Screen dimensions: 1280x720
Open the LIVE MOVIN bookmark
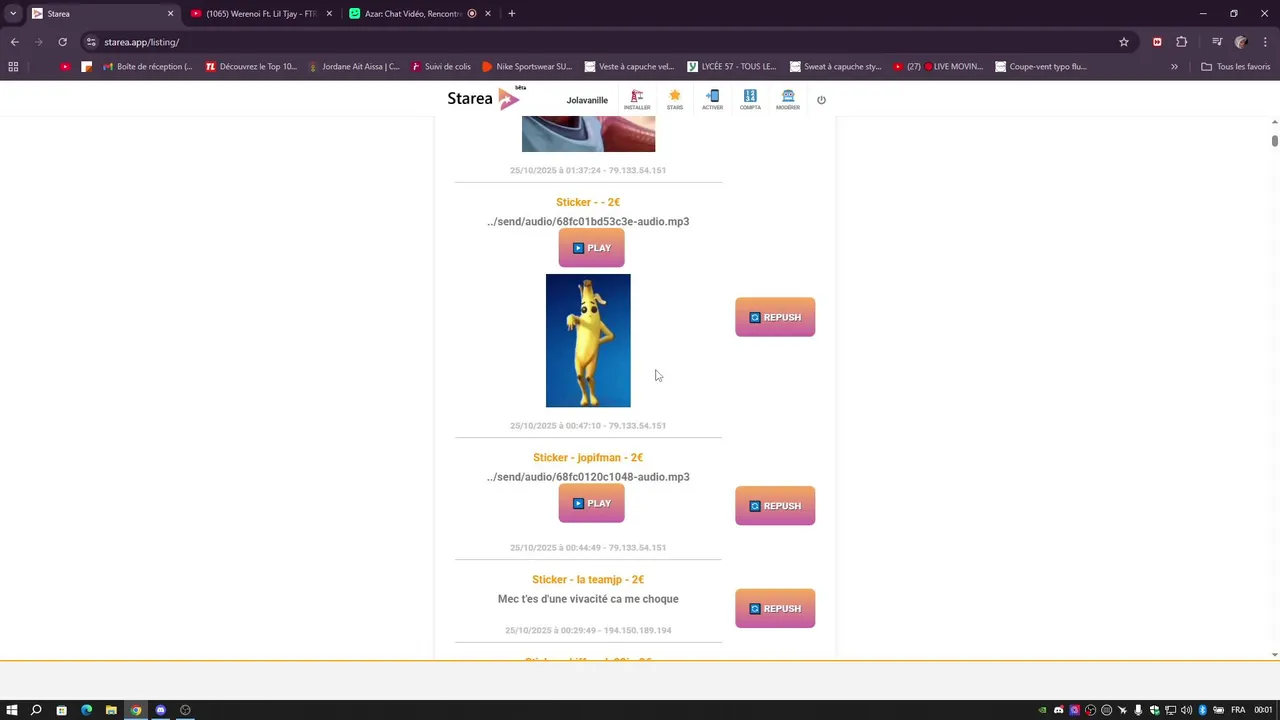click(x=938, y=67)
